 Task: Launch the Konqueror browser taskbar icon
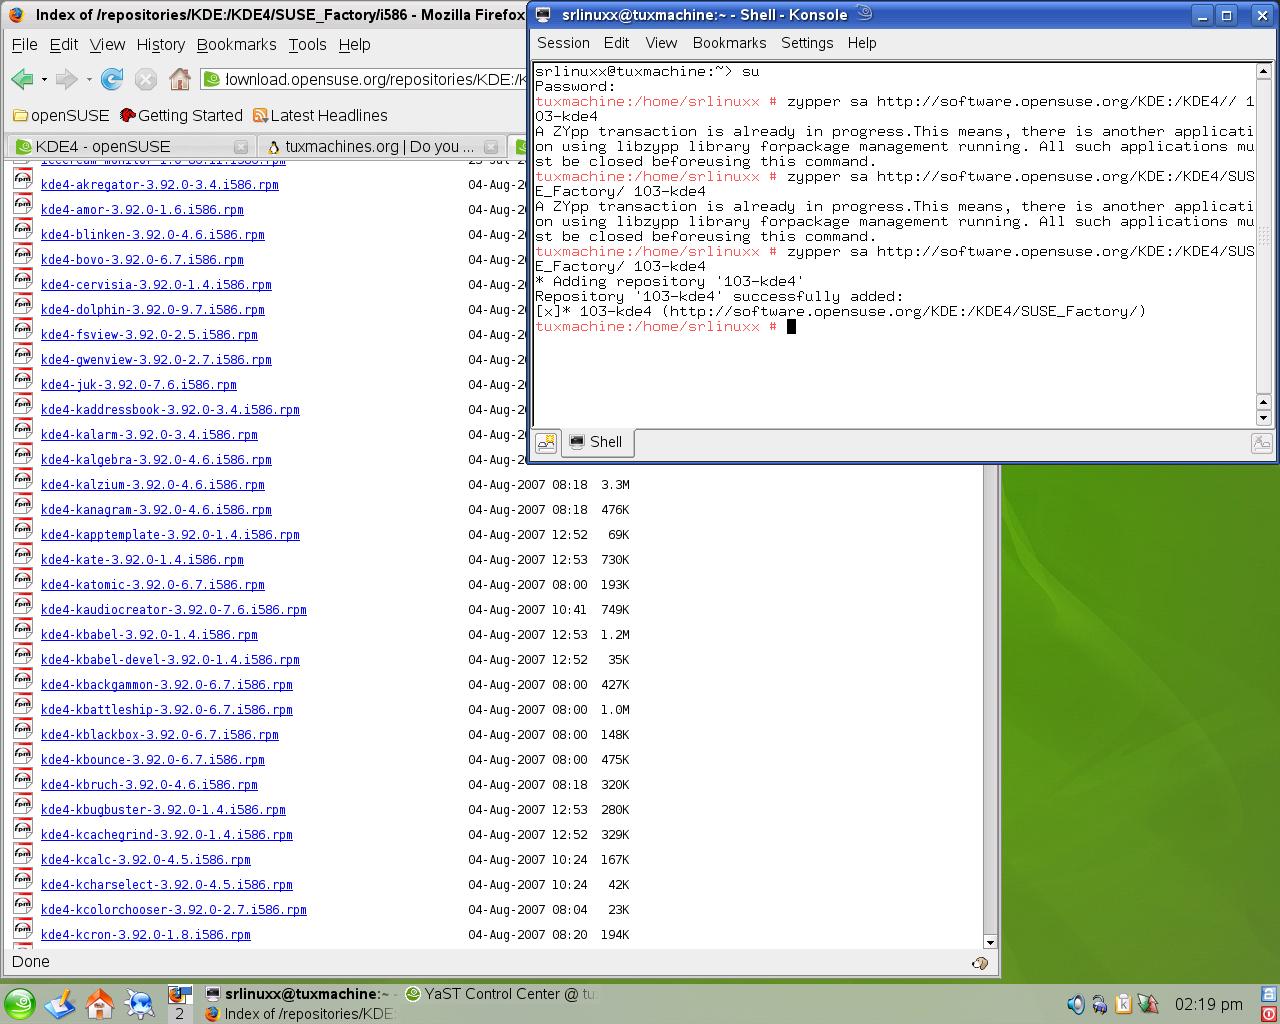tap(140, 1003)
